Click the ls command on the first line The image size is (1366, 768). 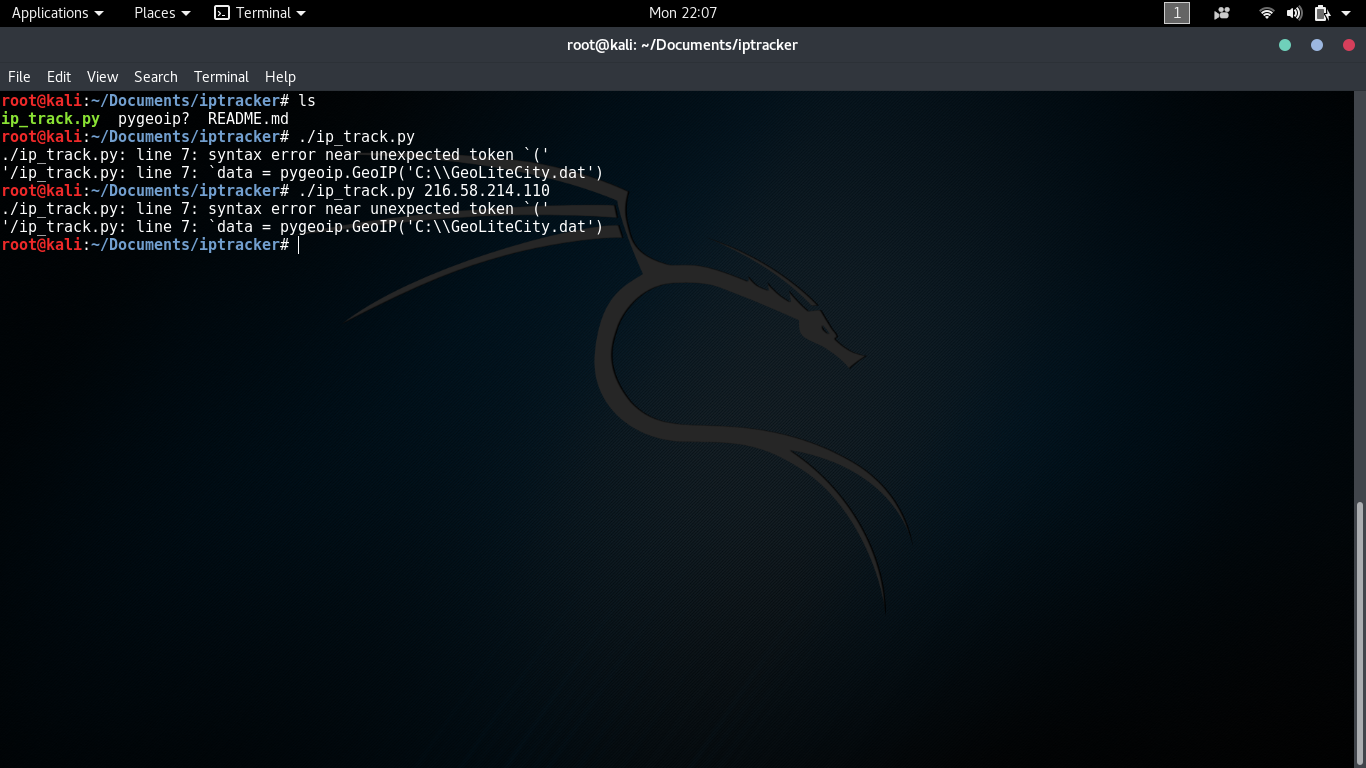point(307,101)
